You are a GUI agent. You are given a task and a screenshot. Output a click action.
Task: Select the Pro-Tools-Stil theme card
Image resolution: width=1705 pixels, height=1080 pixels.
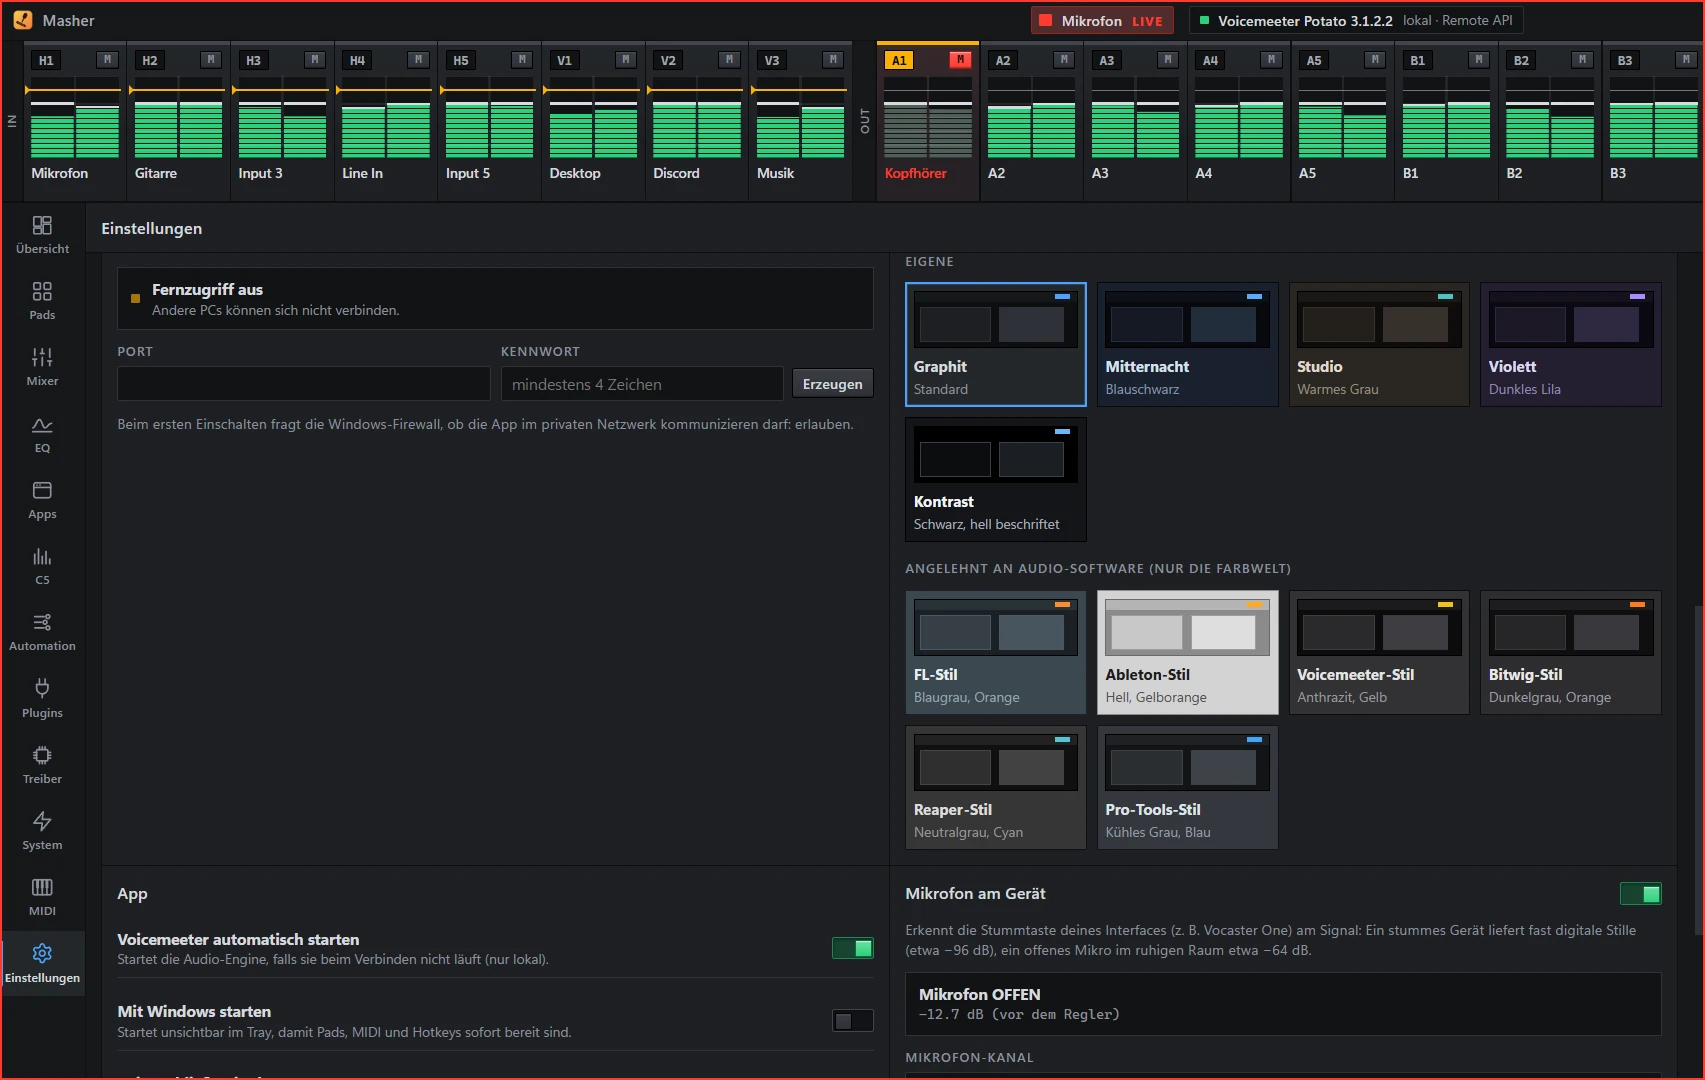1187,787
